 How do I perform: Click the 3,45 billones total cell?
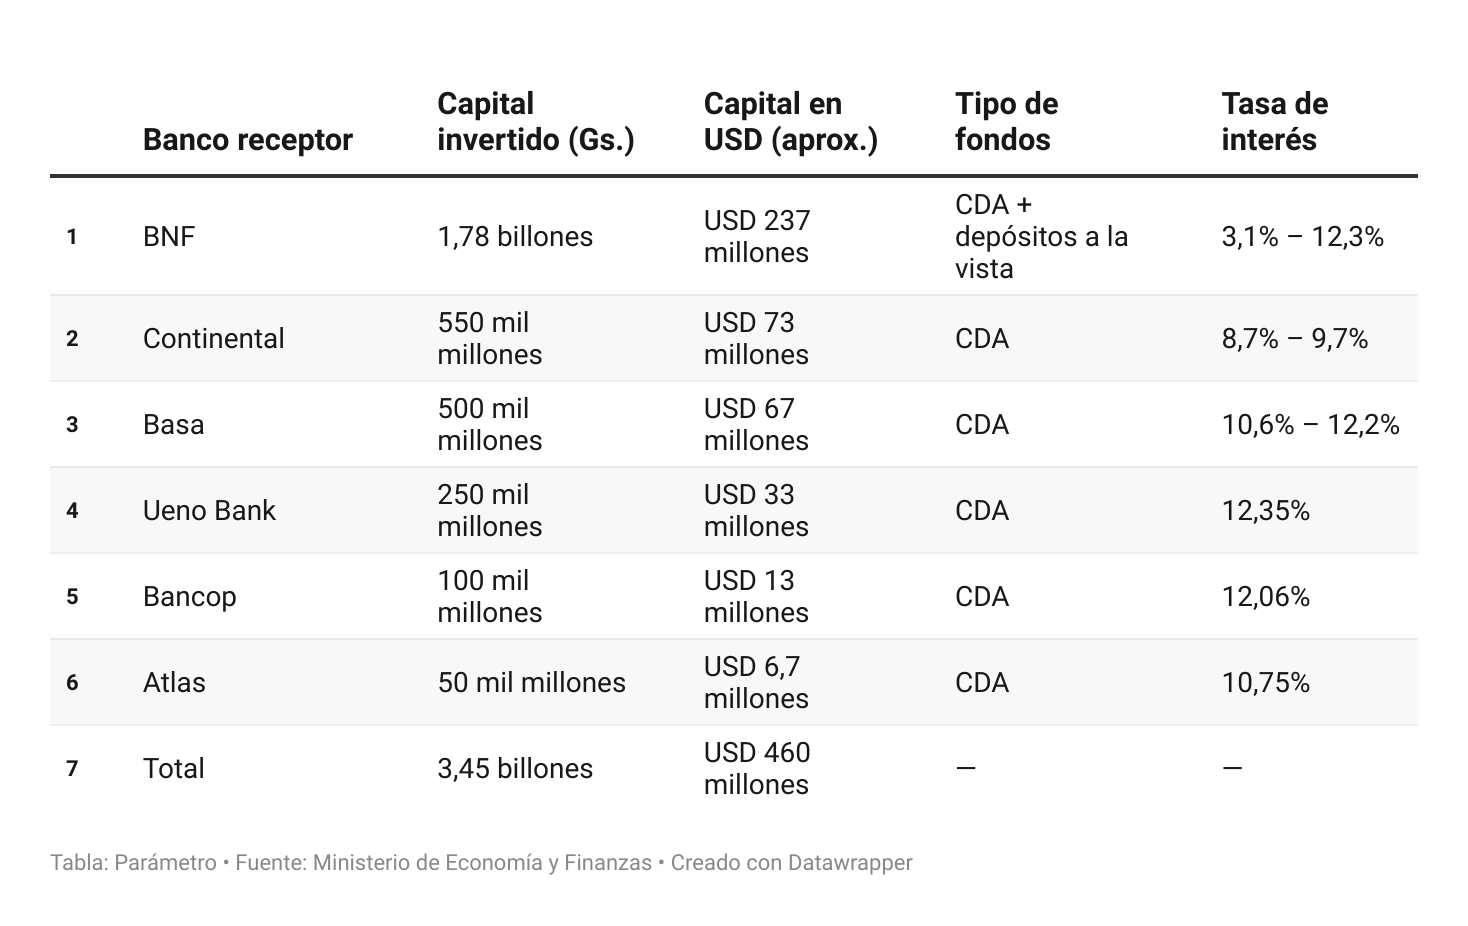515,769
